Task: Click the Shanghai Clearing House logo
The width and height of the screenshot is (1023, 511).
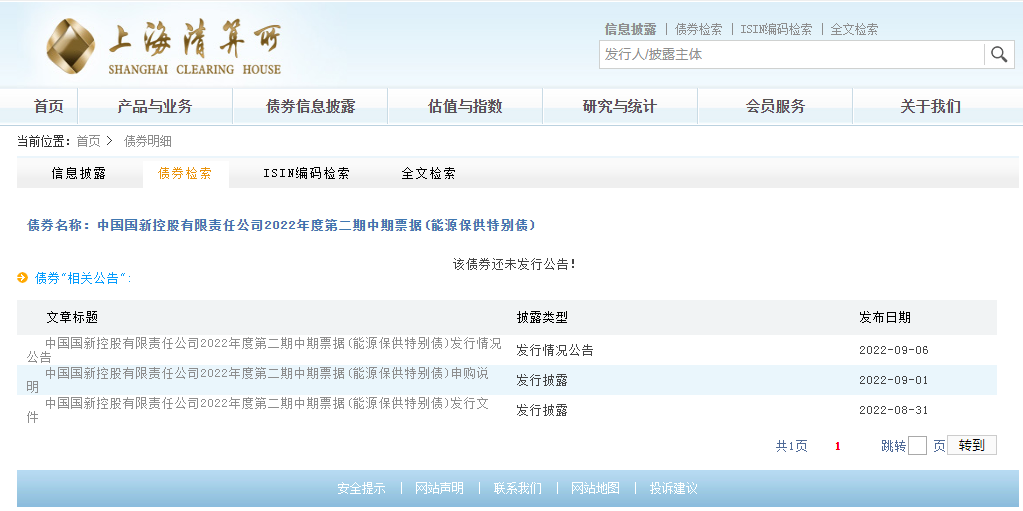Action: [165, 46]
